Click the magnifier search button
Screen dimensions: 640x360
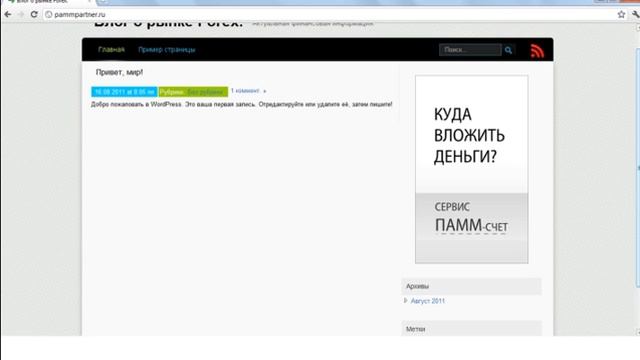pyautogui.click(x=508, y=50)
